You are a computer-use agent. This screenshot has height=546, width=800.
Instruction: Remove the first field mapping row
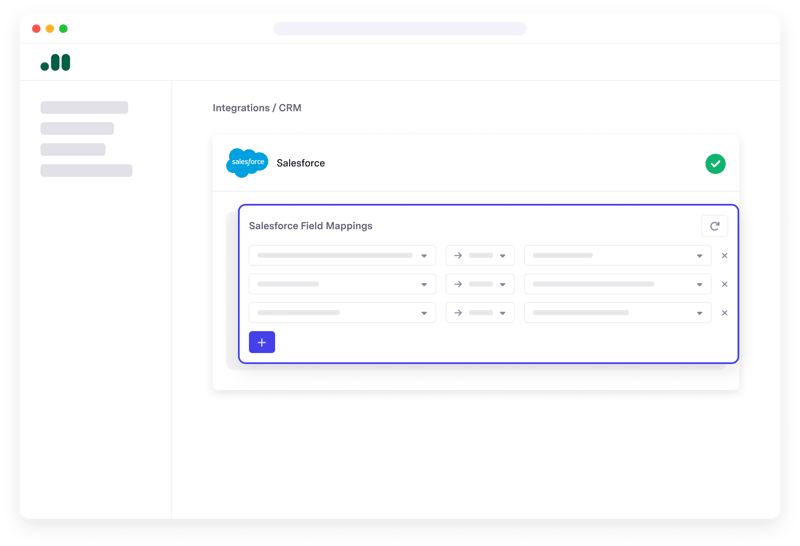[x=724, y=256]
